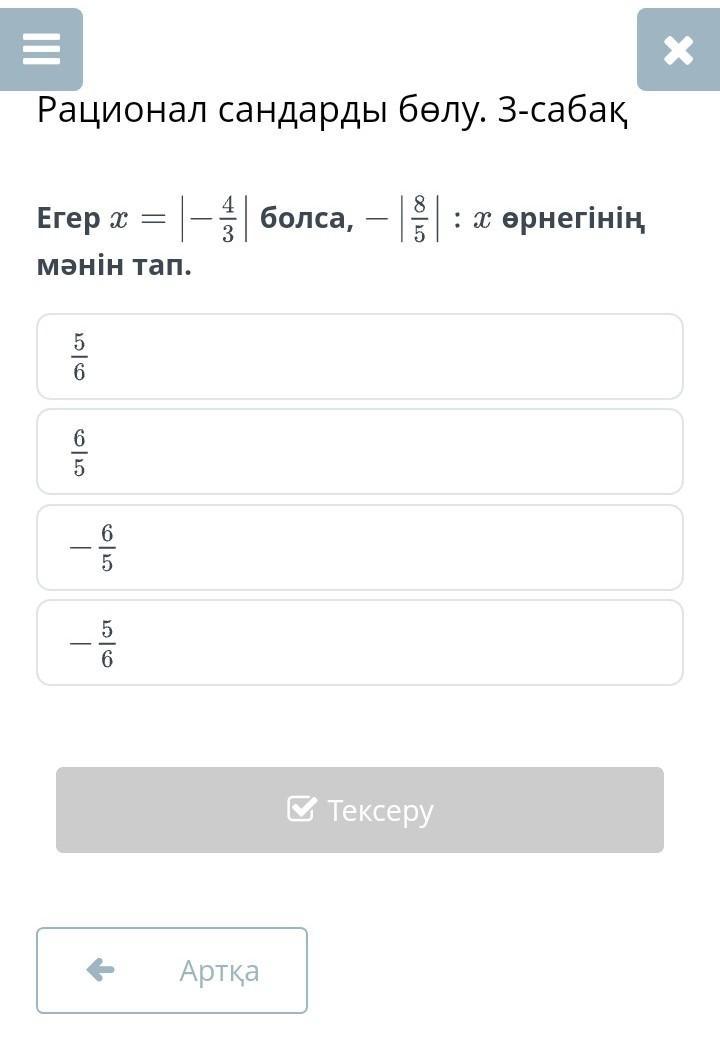Go back with the Артқа button

coord(172,970)
